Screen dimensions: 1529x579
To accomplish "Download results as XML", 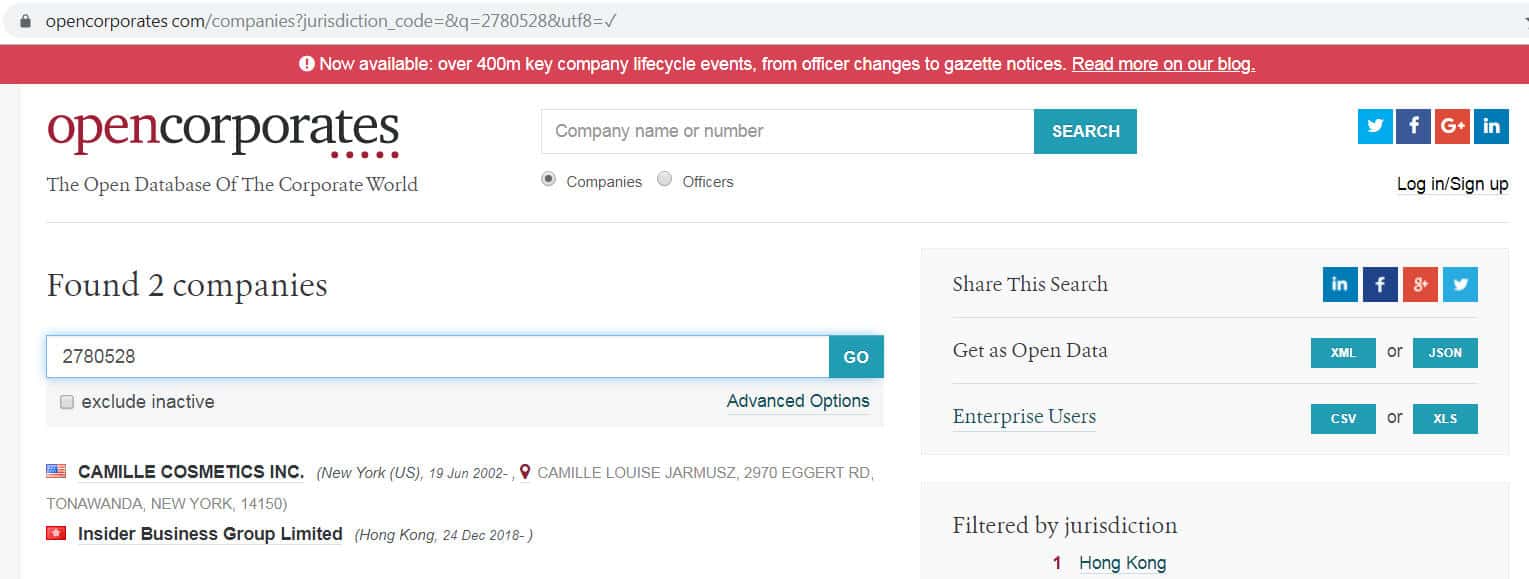I will click(1343, 353).
